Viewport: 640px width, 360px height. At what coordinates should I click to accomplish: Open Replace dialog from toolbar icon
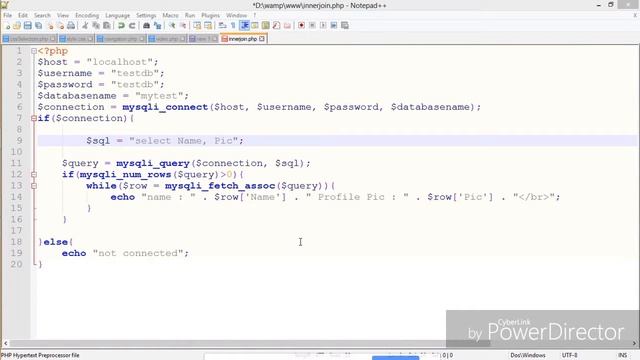point(158,25)
